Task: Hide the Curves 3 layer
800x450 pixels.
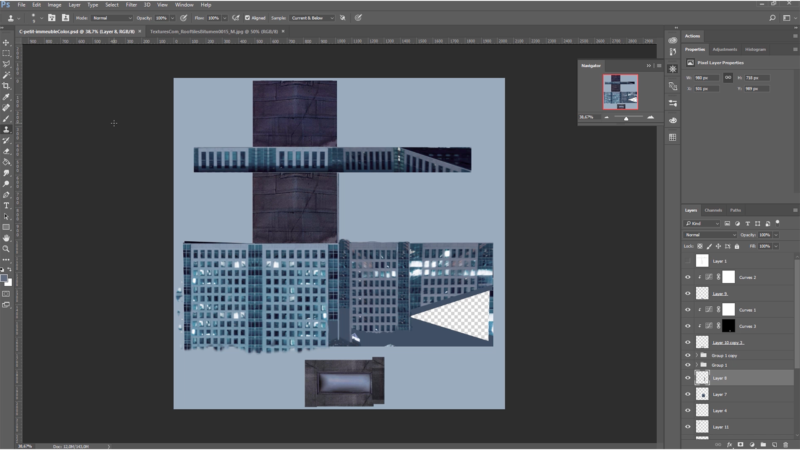Action: click(x=688, y=326)
